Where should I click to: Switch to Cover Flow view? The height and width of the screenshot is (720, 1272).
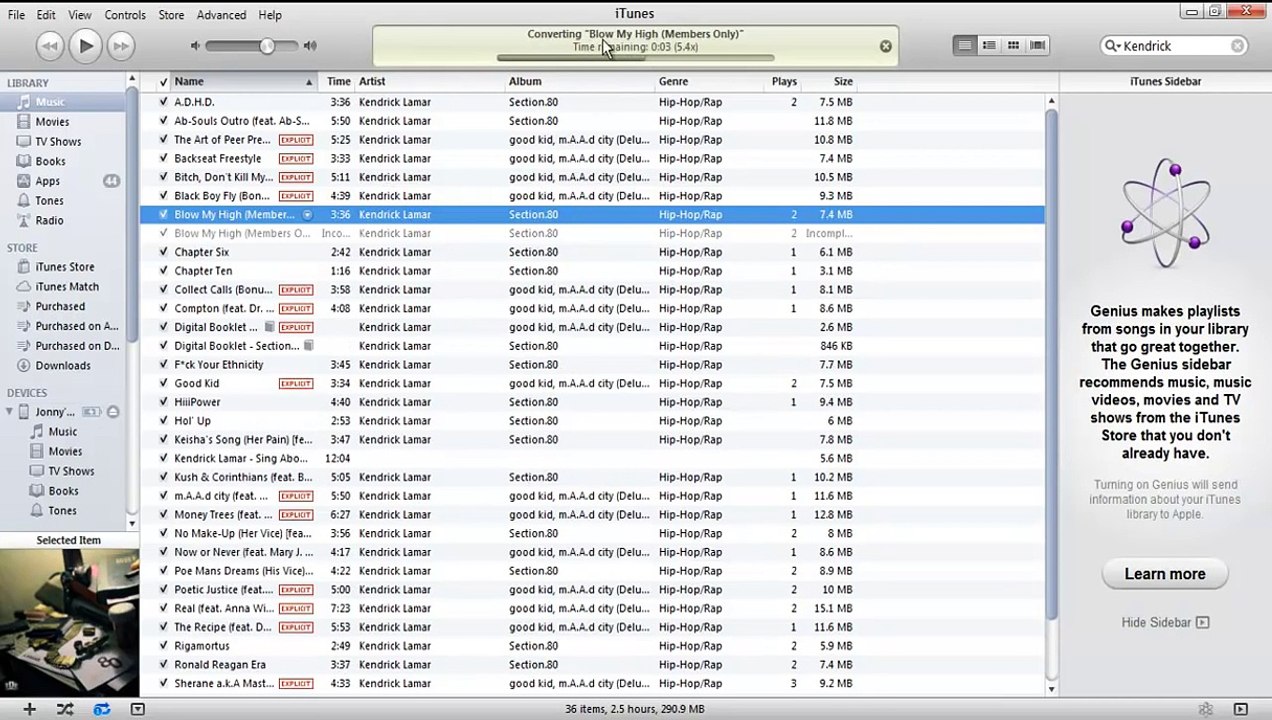click(1037, 45)
